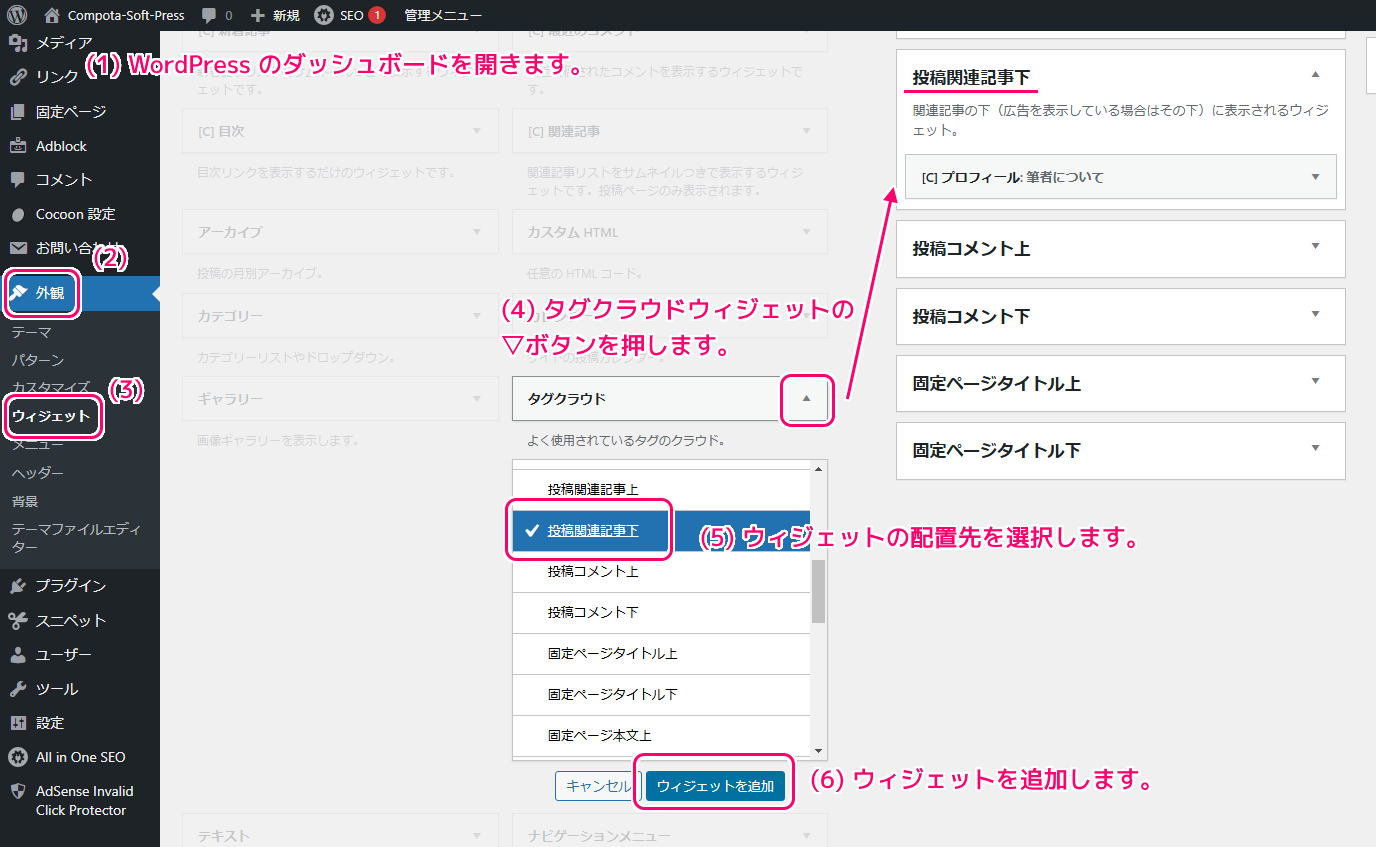
Task: Click the area list scrollbar thumb
Action: pos(818,591)
